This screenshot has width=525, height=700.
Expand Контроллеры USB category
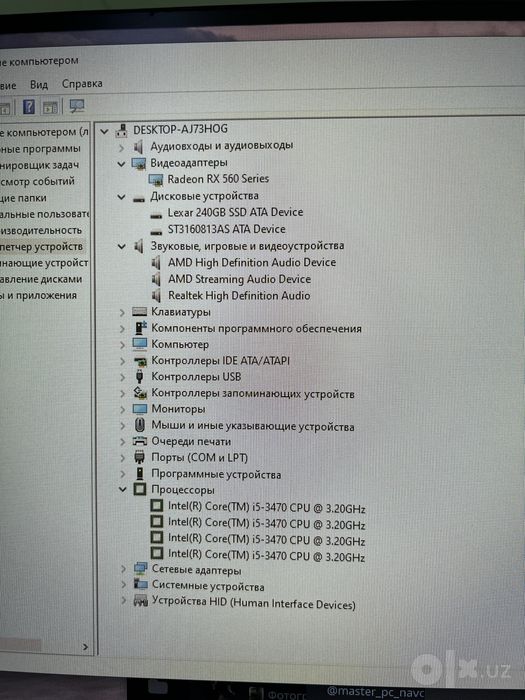coord(122,377)
